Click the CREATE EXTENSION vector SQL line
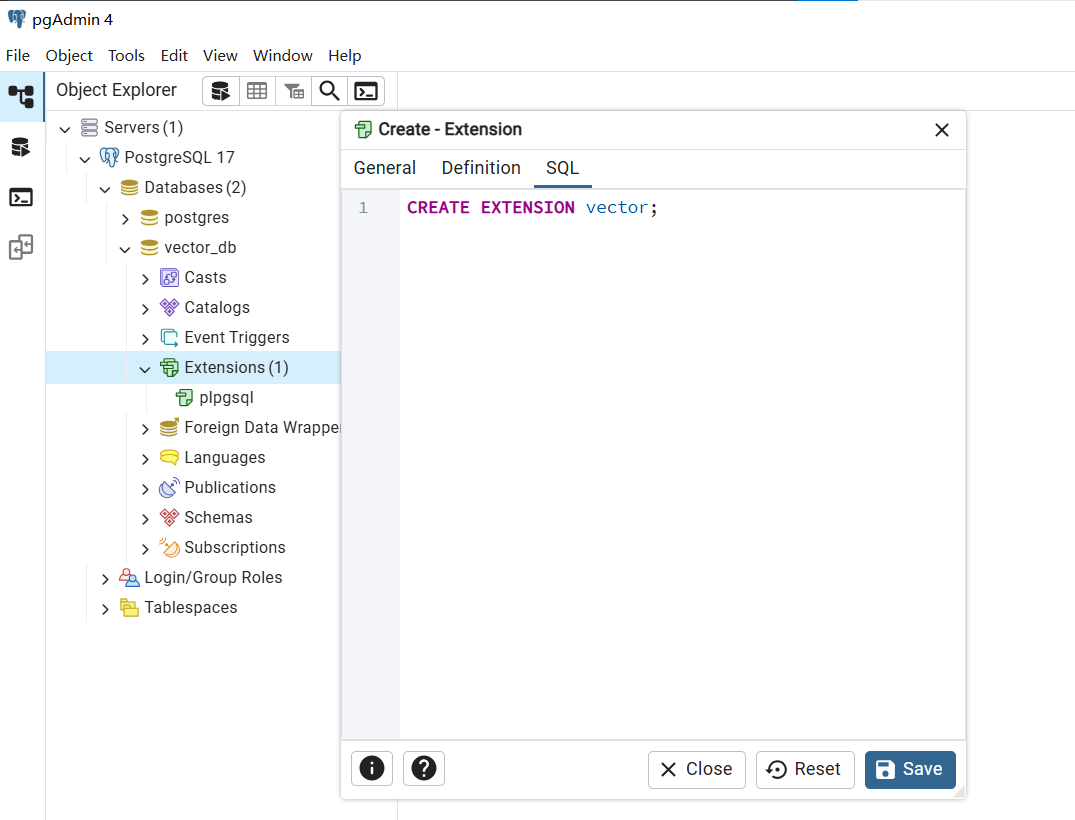The image size is (1075, 820). coord(532,208)
